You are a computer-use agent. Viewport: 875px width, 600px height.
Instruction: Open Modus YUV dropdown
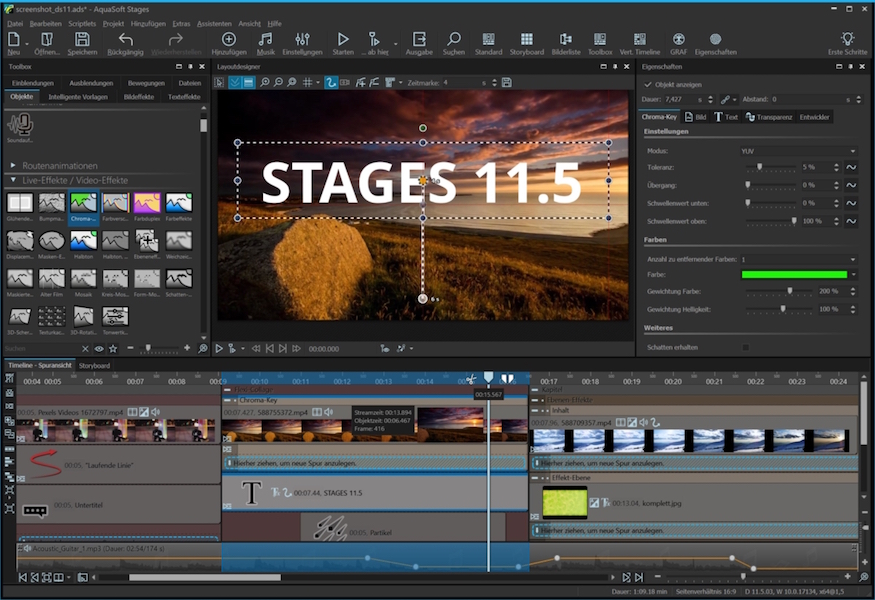coord(798,151)
